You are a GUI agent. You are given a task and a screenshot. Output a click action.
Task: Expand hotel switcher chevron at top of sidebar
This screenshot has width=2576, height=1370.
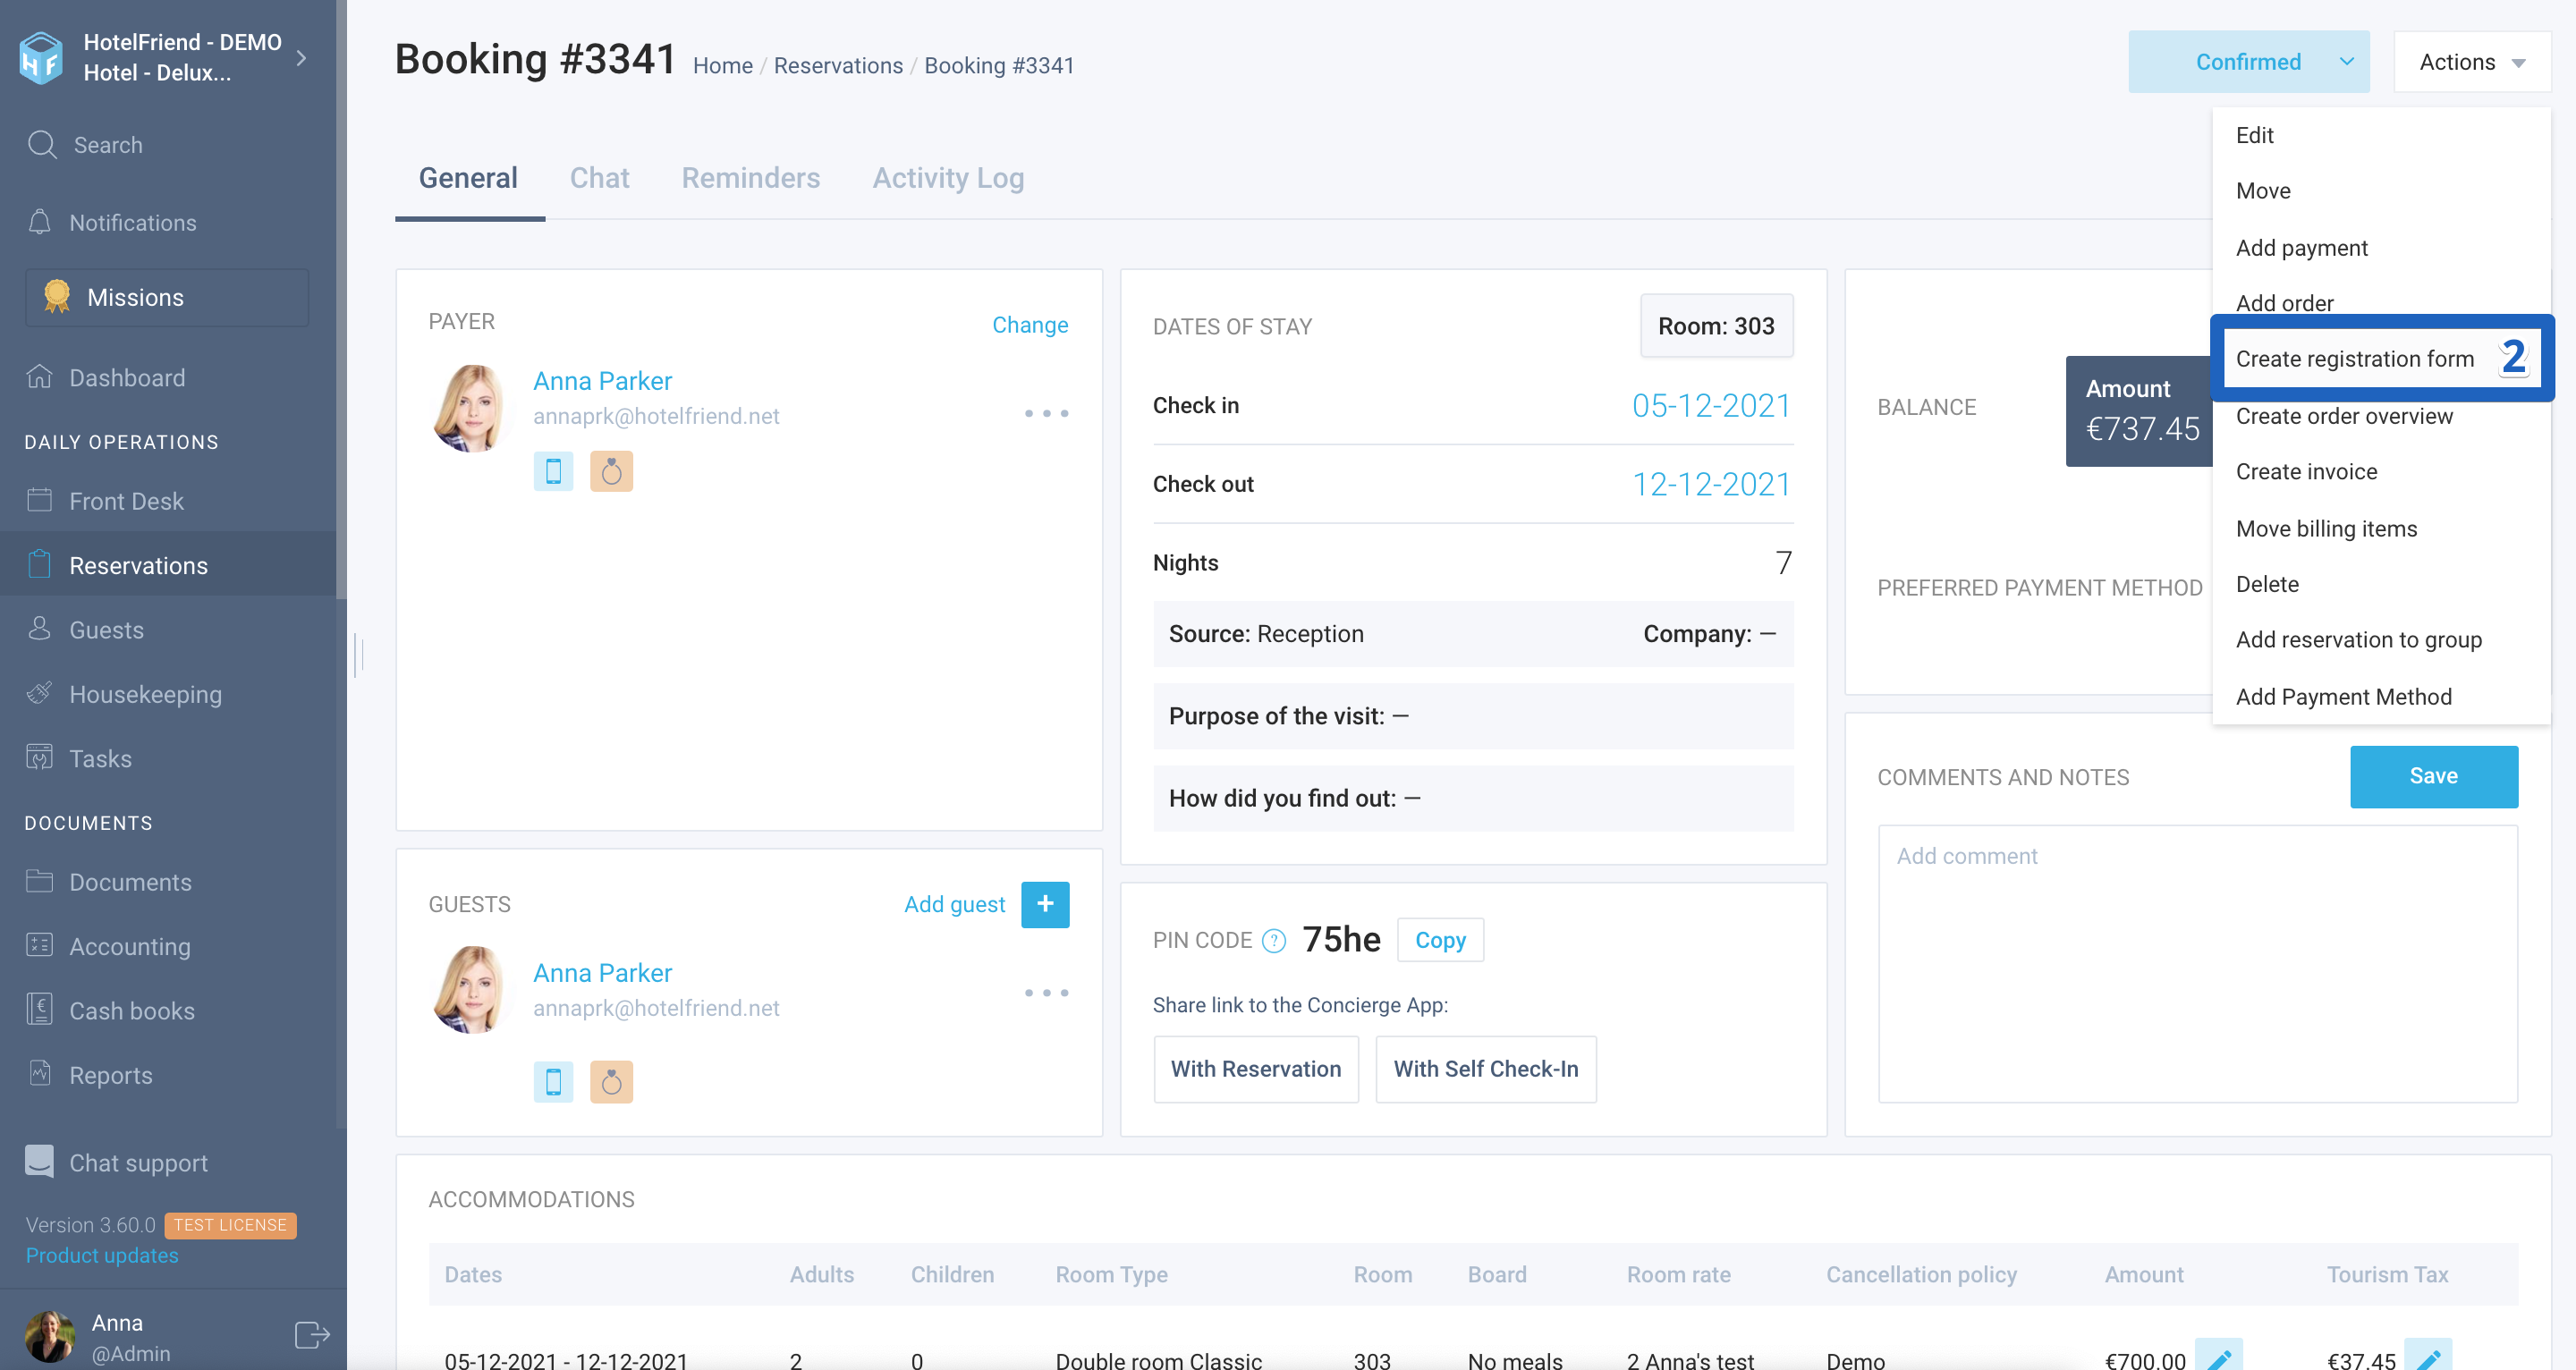pos(302,58)
